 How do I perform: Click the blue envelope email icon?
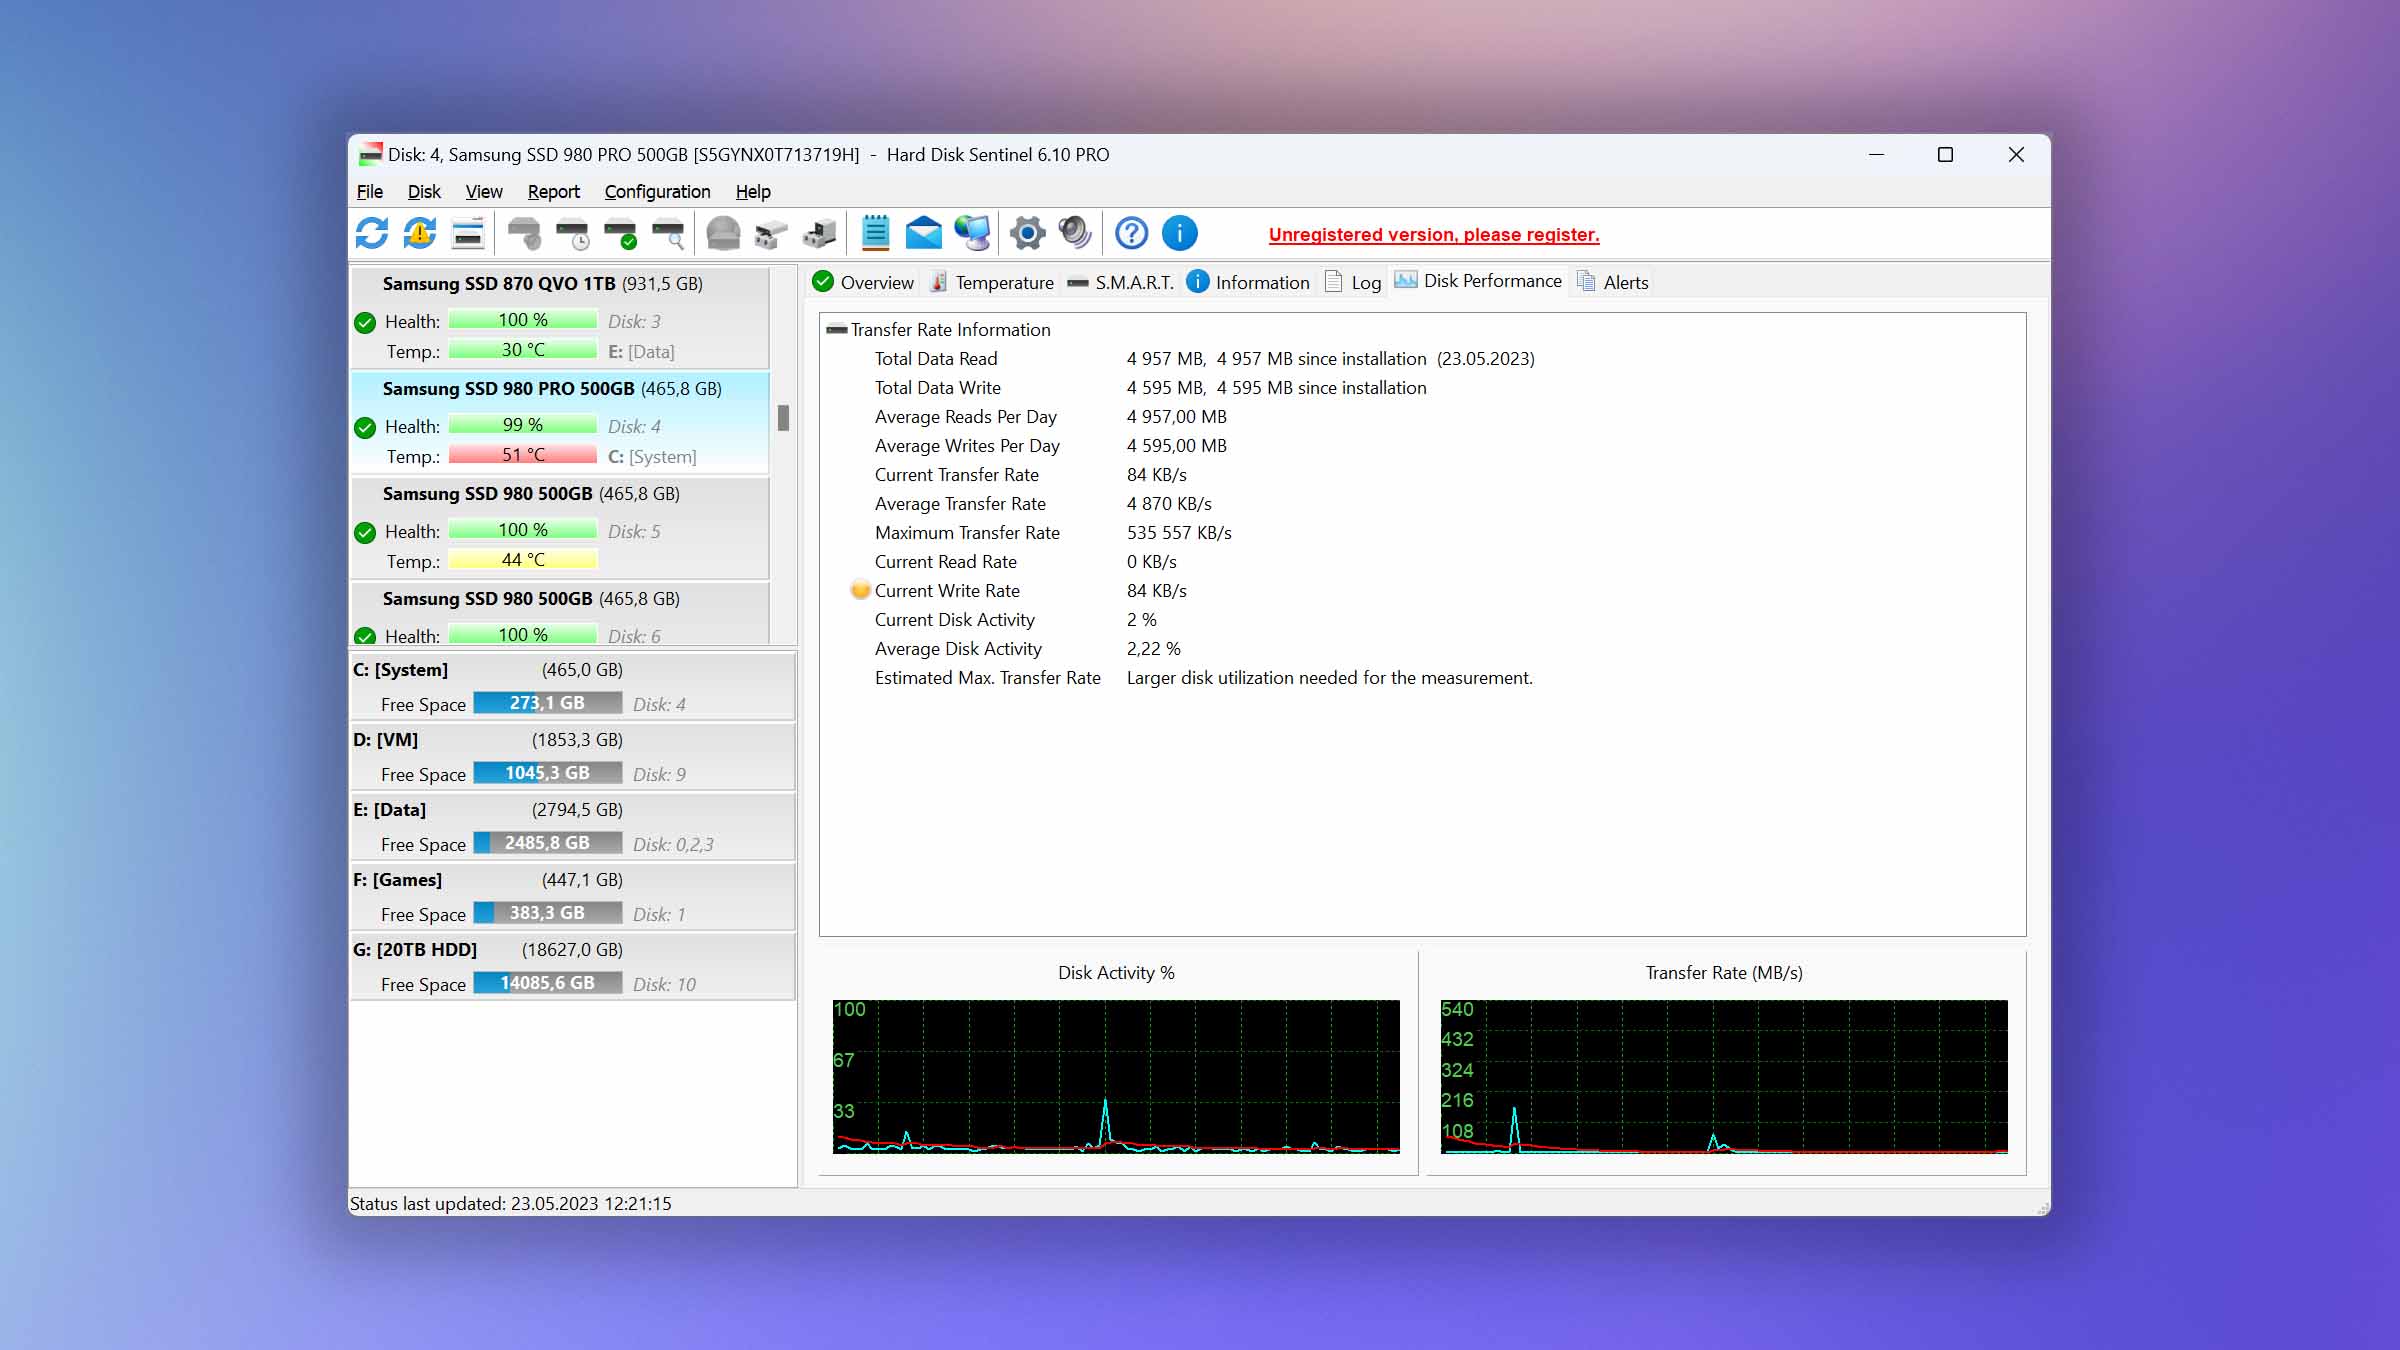click(924, 234)
